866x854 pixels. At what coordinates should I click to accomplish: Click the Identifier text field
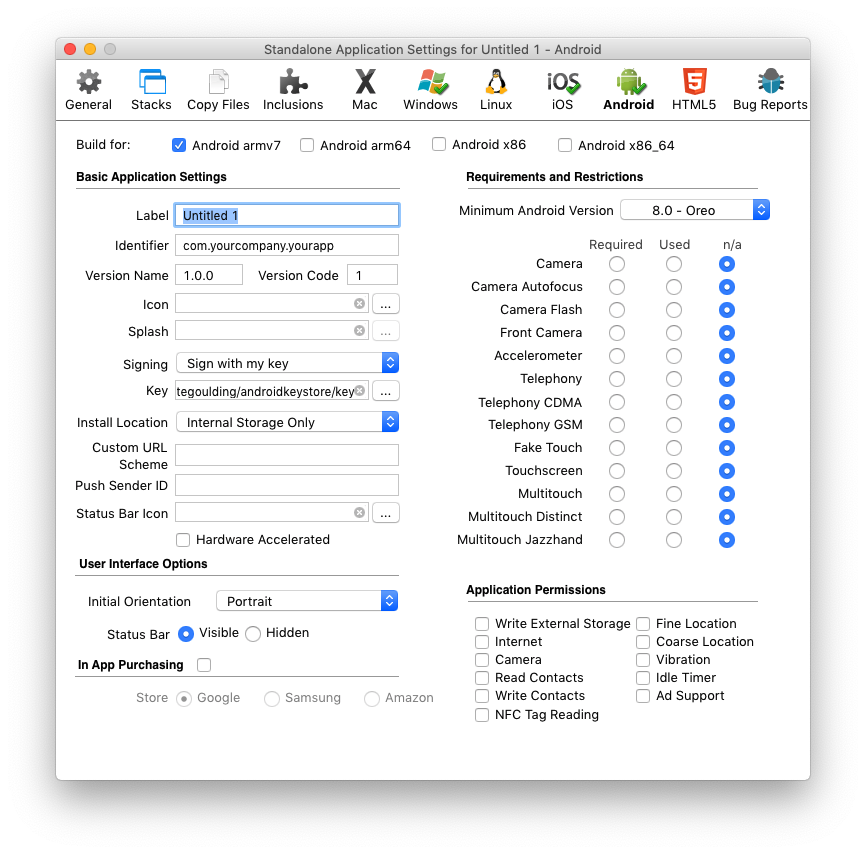pos(287,245)
